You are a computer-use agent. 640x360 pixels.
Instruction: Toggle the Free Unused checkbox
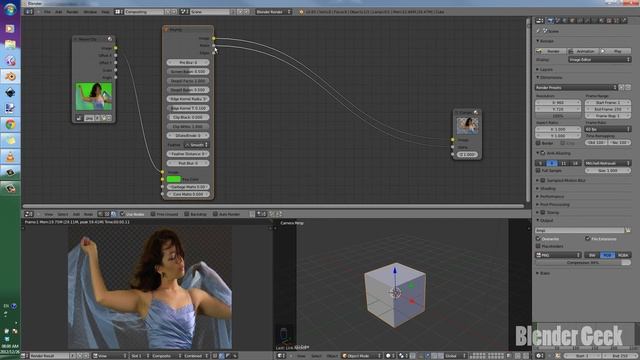[153, 214]
